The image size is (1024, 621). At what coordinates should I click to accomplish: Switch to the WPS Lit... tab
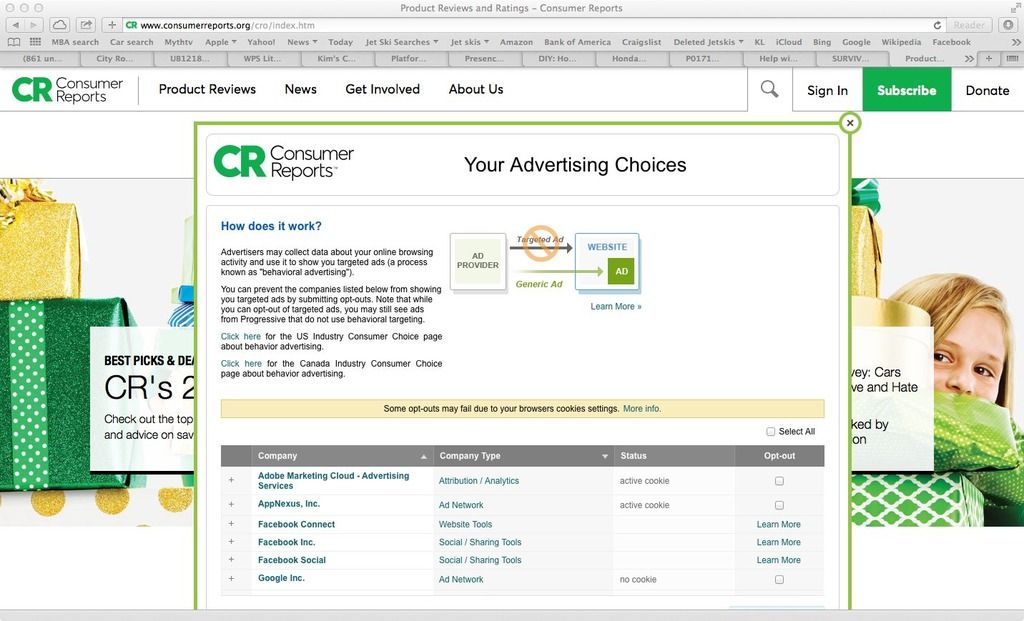coord(264,58)
